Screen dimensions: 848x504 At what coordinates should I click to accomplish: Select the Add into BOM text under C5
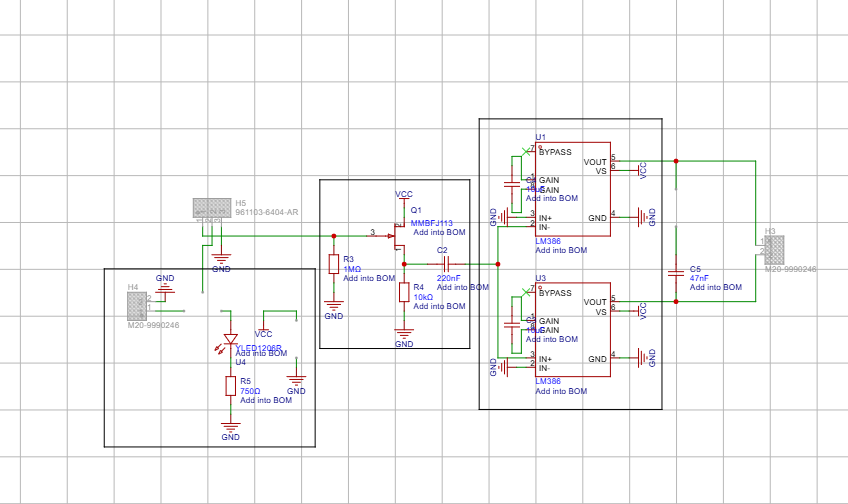point(716,287)
